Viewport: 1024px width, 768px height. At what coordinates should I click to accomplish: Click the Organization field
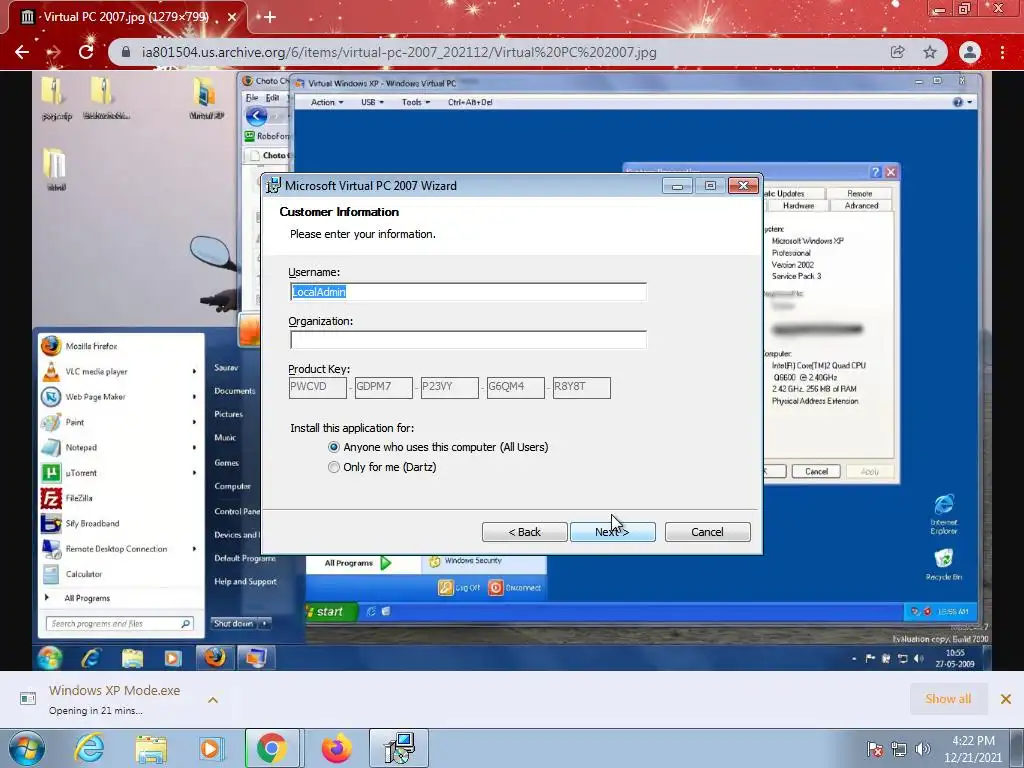(468, 340)
